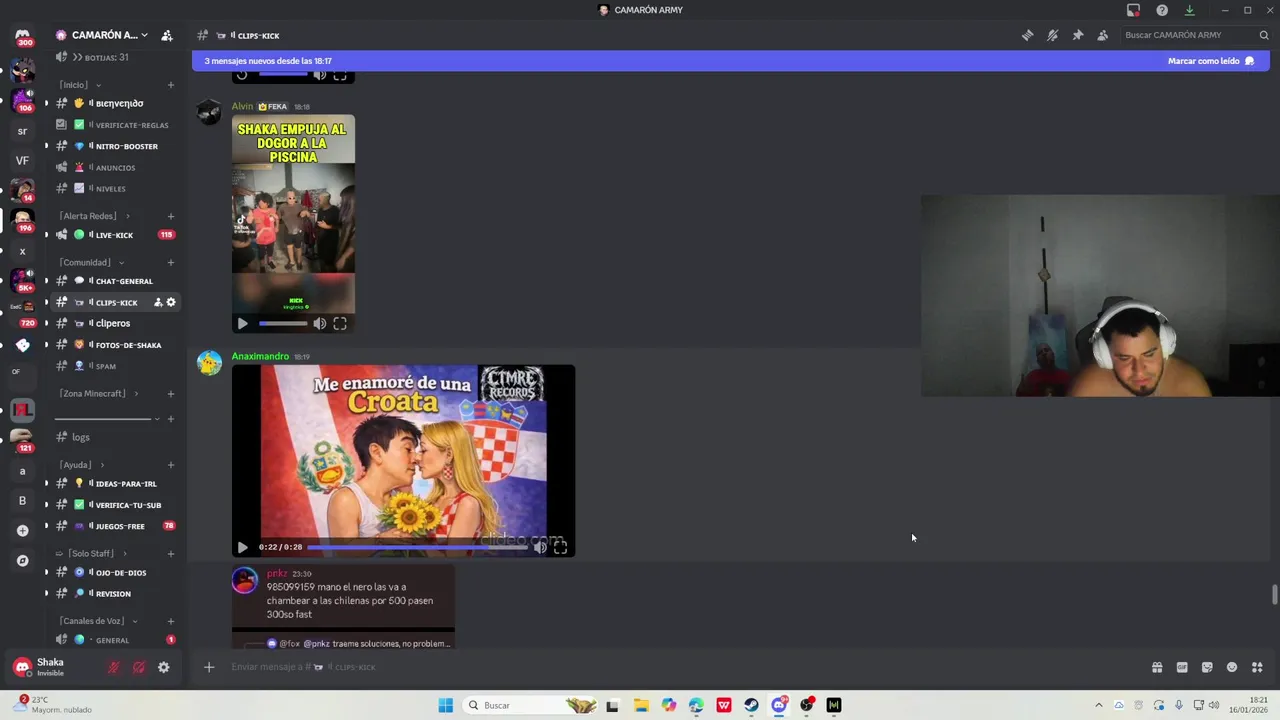Open the logs channel

pyautogui.click(x=115, y=437)
